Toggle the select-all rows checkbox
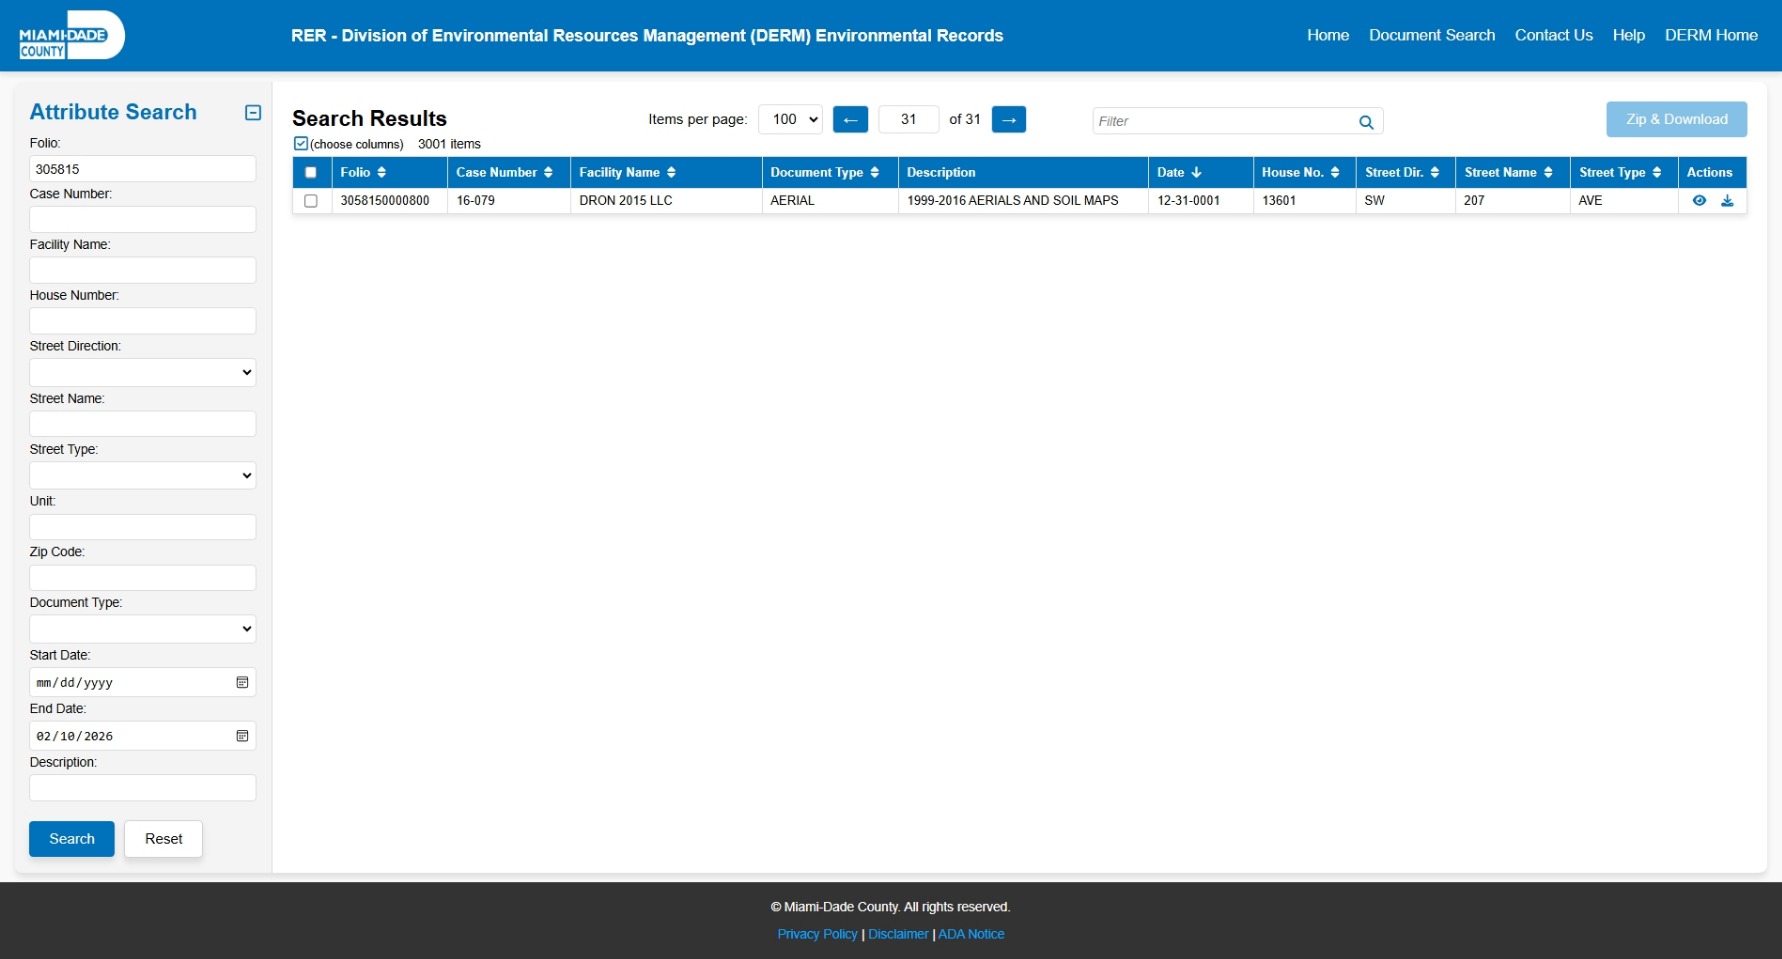The width and height of the screenshot is (1782, 959). click(311, 173)
